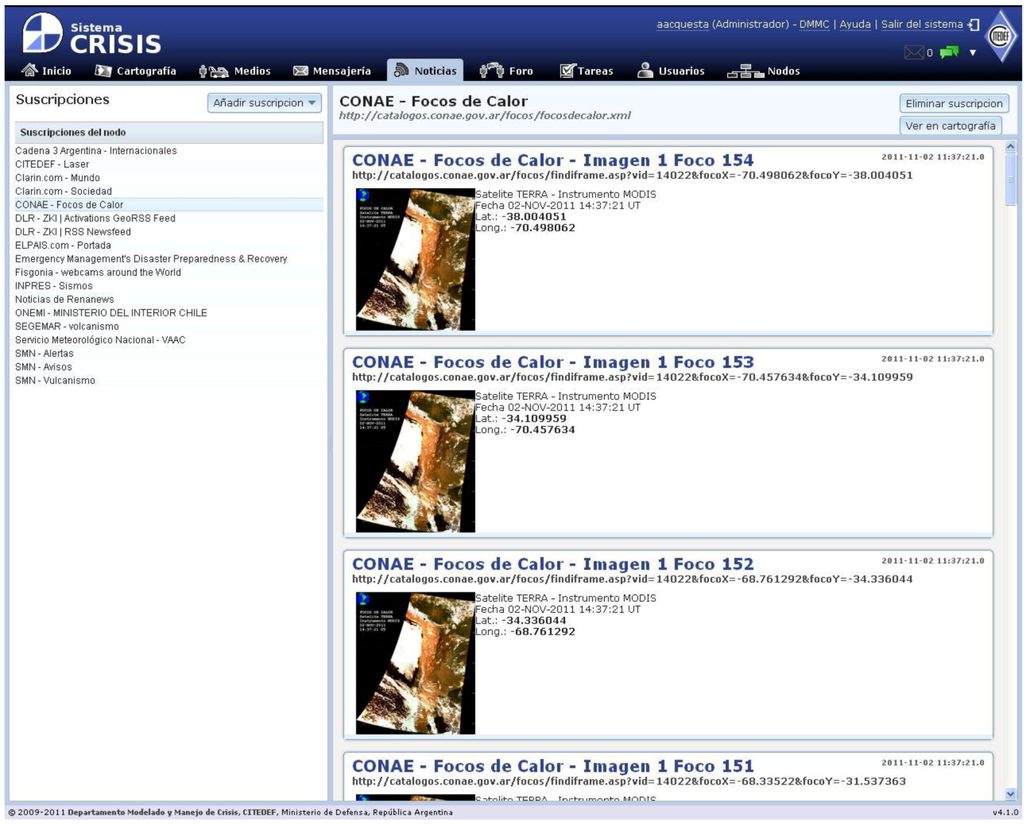Image resolution: width=1024 pixels, height=824 pixels.
Task: Open the Foco 151 headline link
Action: (x=552, y=766)
